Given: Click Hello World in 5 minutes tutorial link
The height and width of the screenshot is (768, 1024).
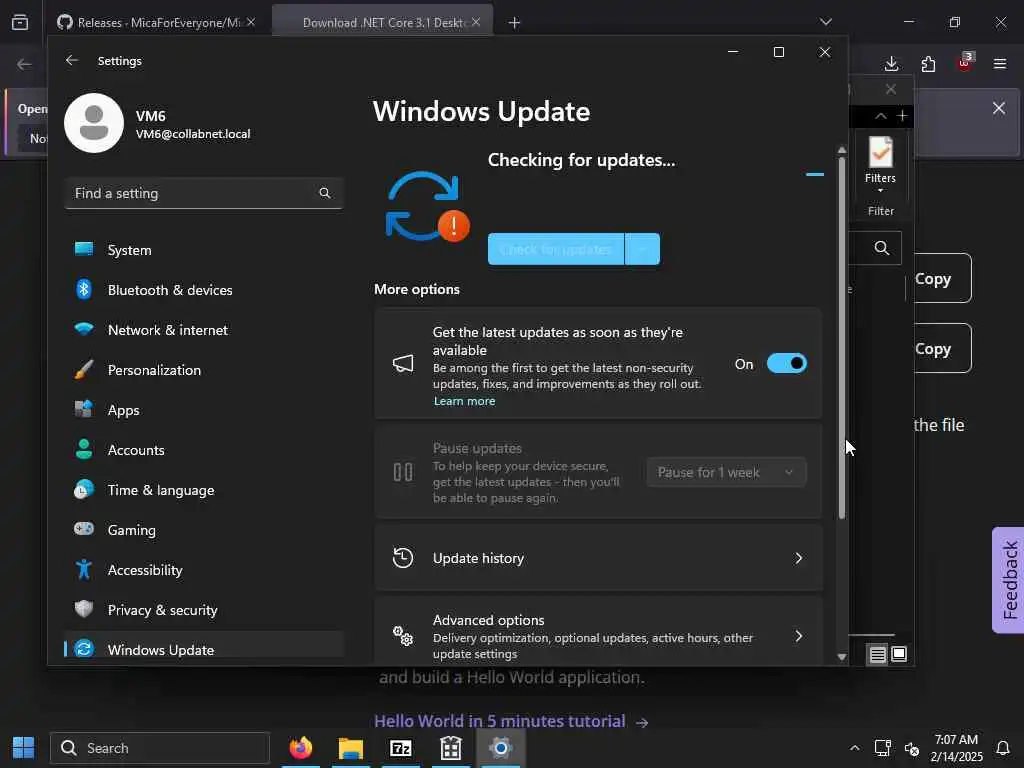Looking at the screenshot, I should 500,721.
